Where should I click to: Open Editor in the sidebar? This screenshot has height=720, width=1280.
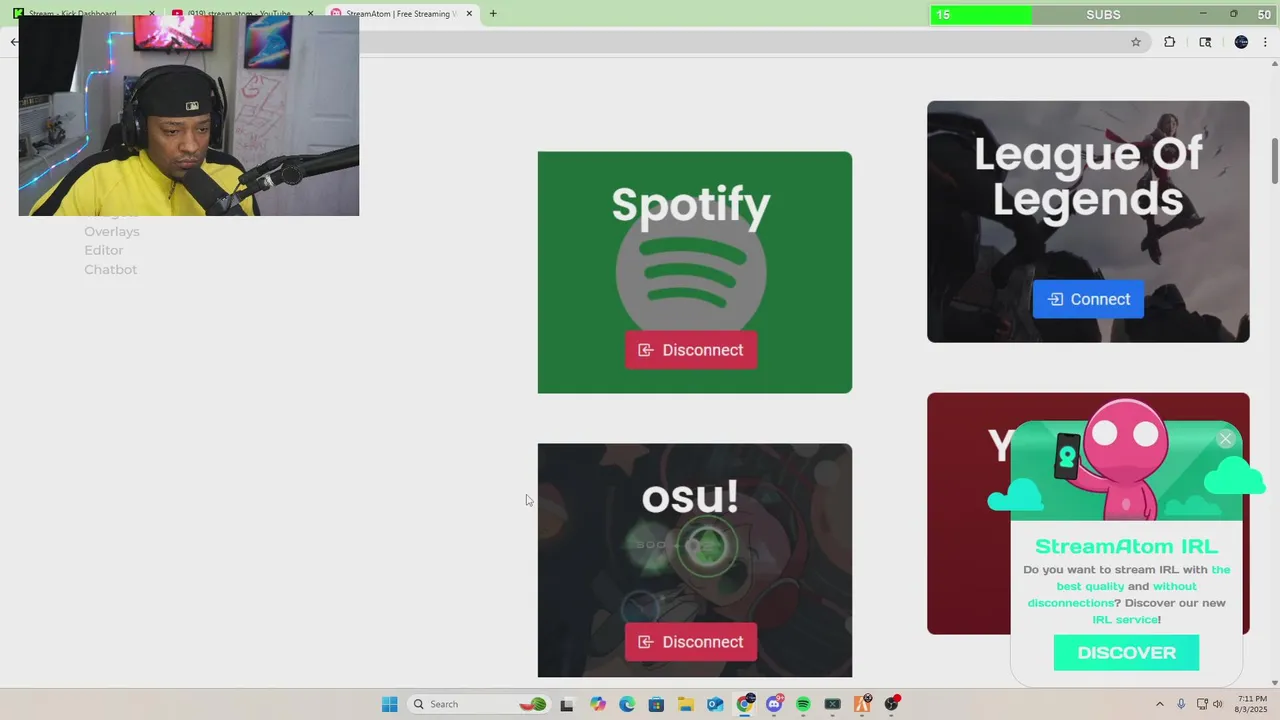tap(104, 250)
